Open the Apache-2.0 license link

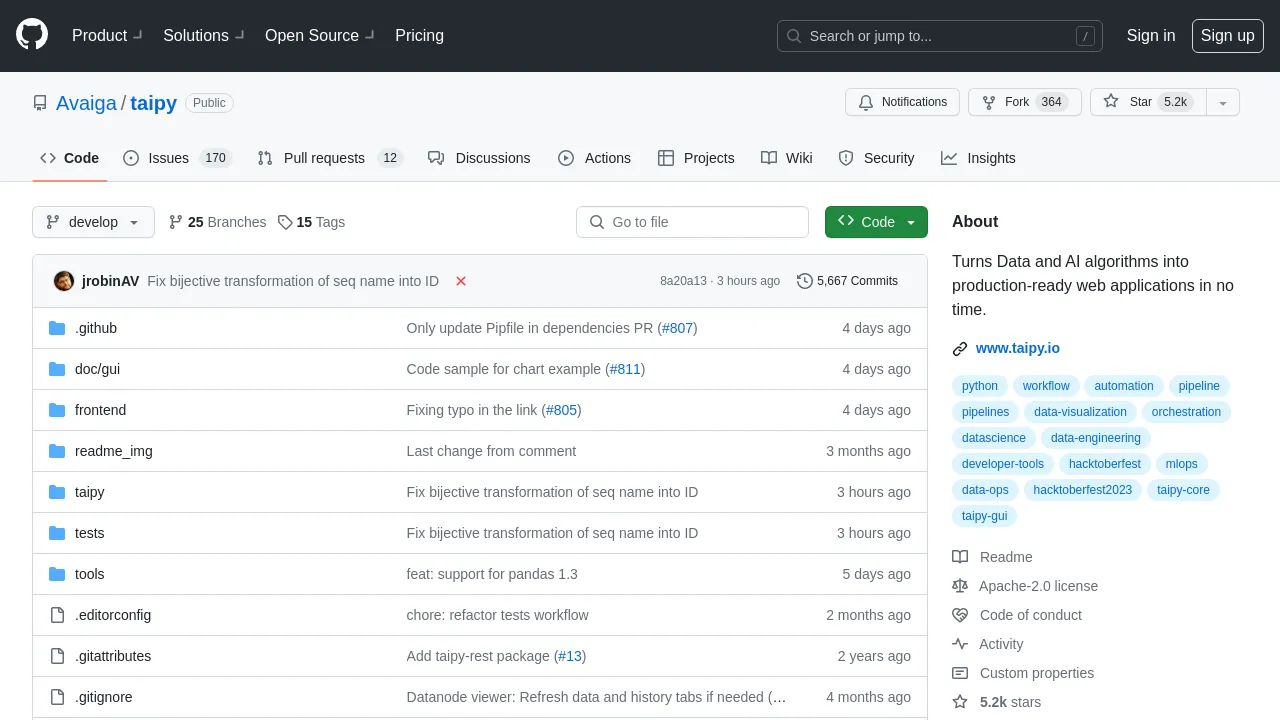tap(1025, 586)
